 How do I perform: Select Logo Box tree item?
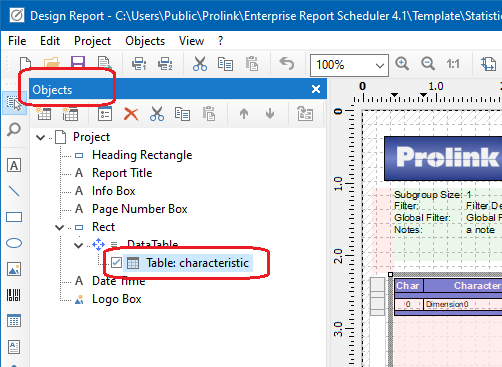[117, 299]
